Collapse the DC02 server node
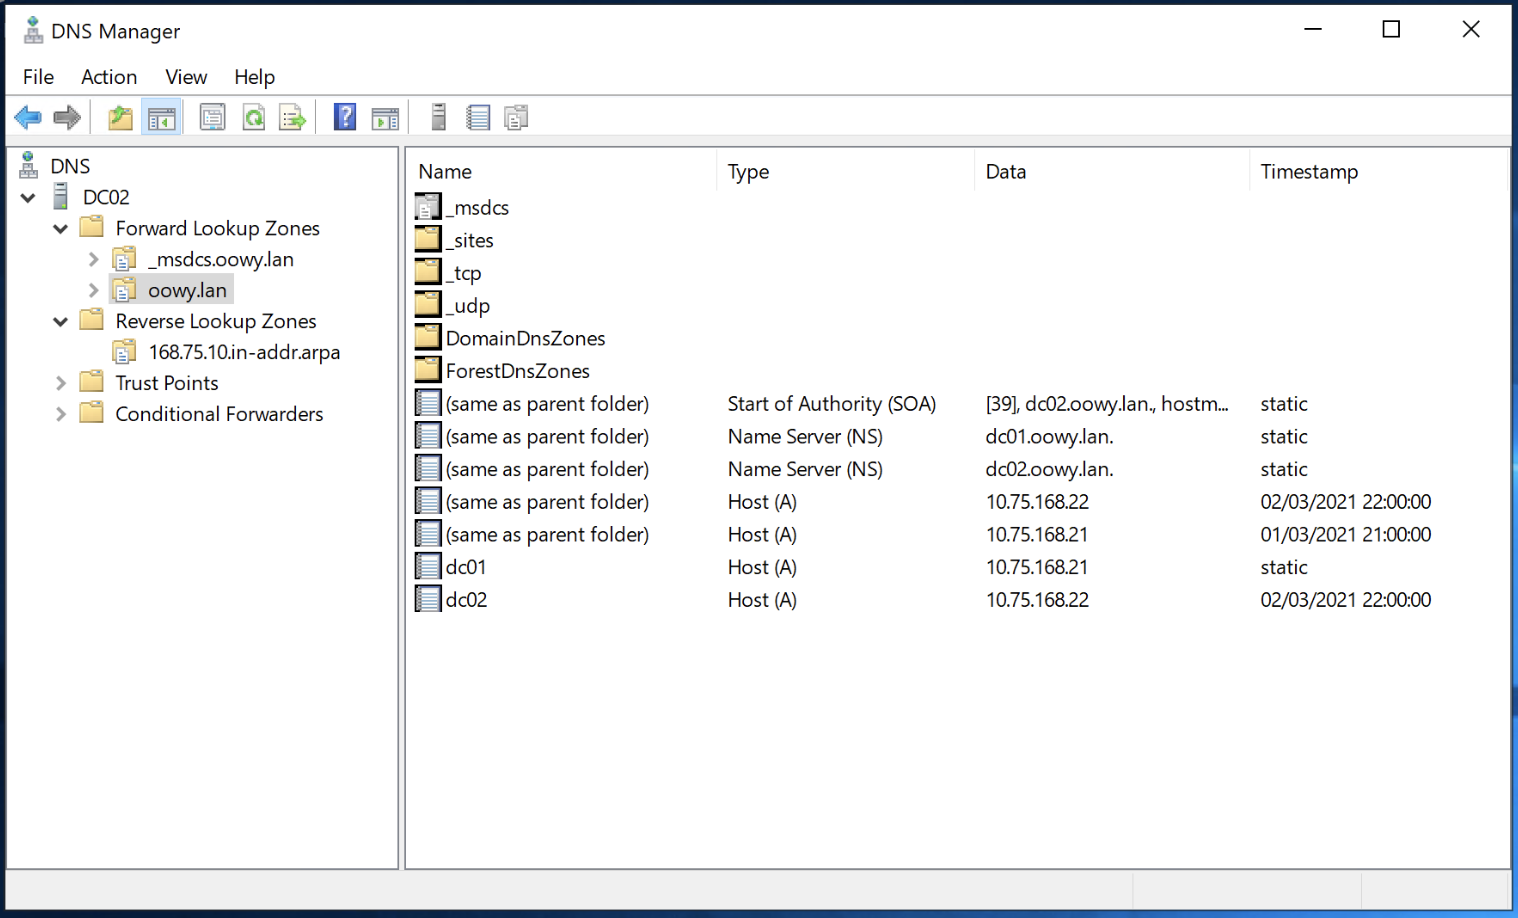The image size is (1518, 918). (x=28, y=198)
